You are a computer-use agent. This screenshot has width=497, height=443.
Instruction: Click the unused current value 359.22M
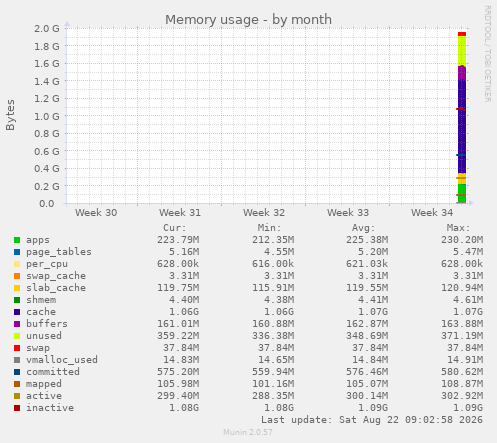click(178, 336)
